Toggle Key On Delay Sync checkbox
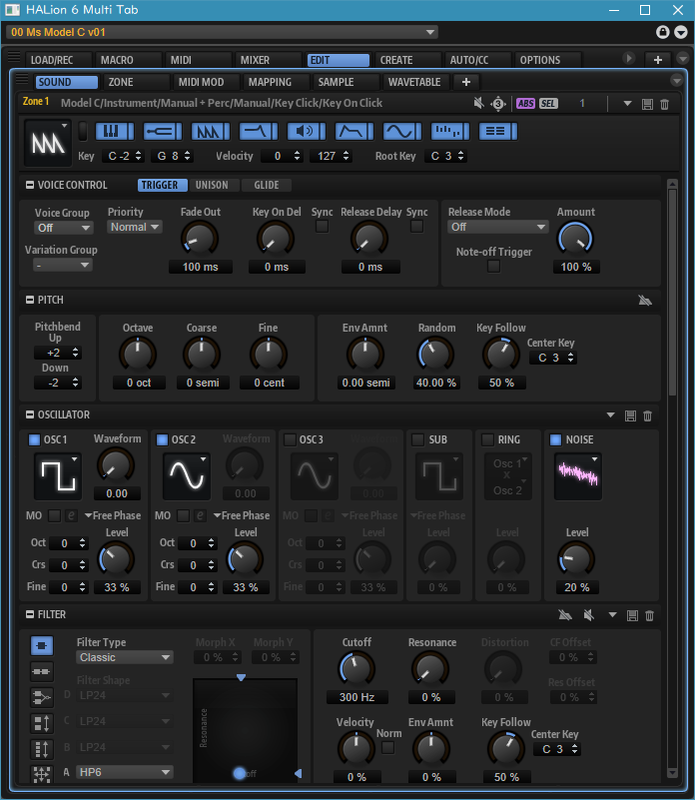This screenshot has height=800, width=695. (322, 226)
